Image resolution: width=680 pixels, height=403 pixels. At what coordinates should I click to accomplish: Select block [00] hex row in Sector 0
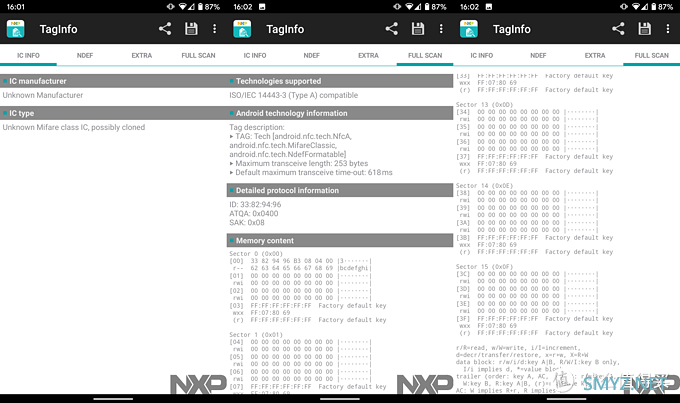[301, 261]
